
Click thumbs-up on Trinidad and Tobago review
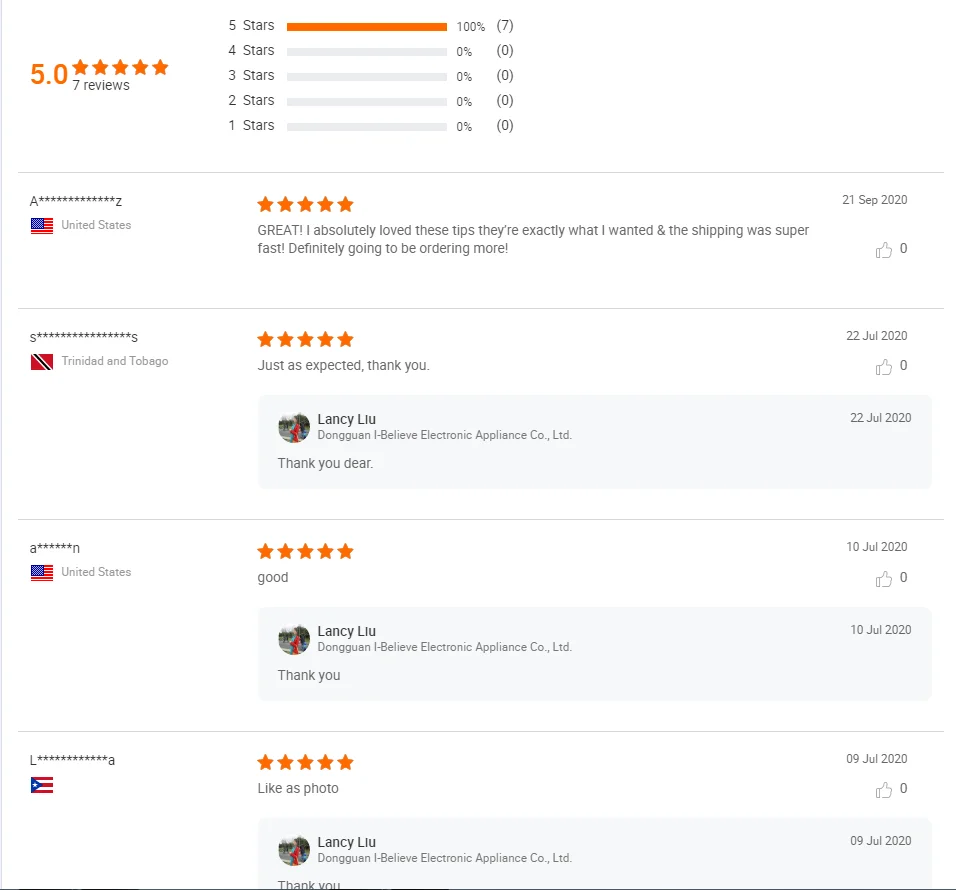[884, 367]
